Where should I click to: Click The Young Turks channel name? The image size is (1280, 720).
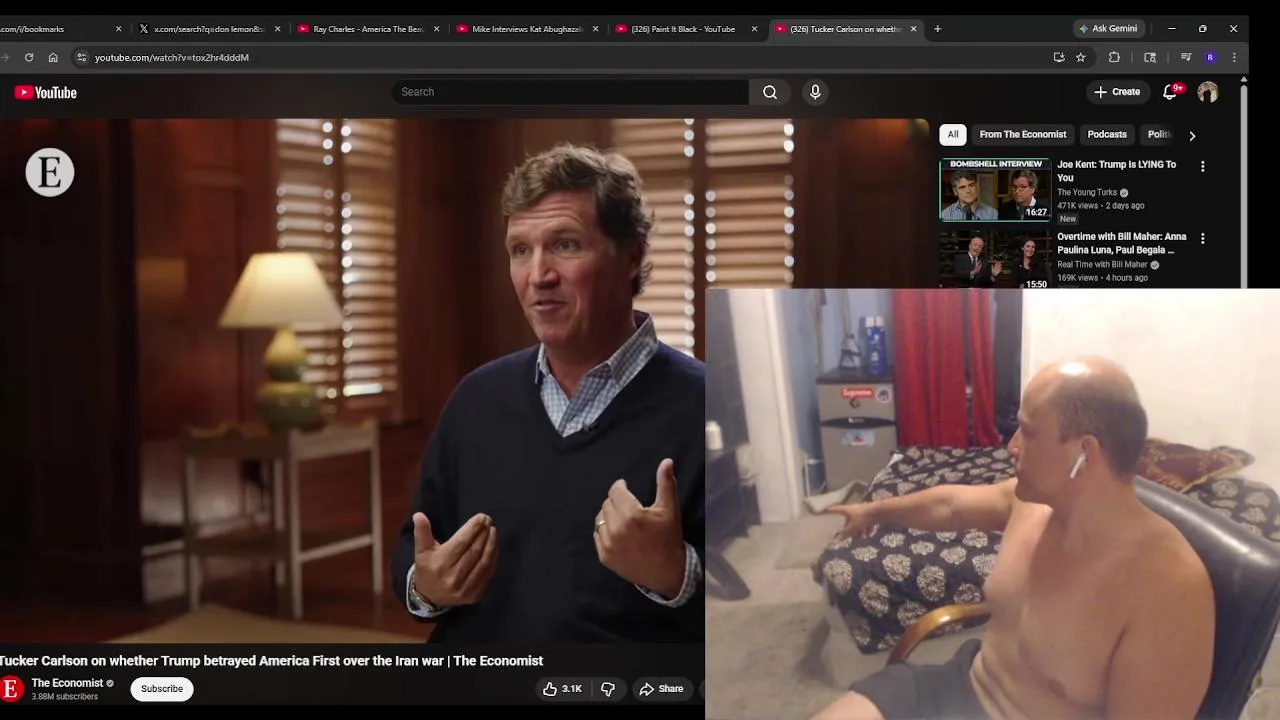click(x=1087, y=192)
